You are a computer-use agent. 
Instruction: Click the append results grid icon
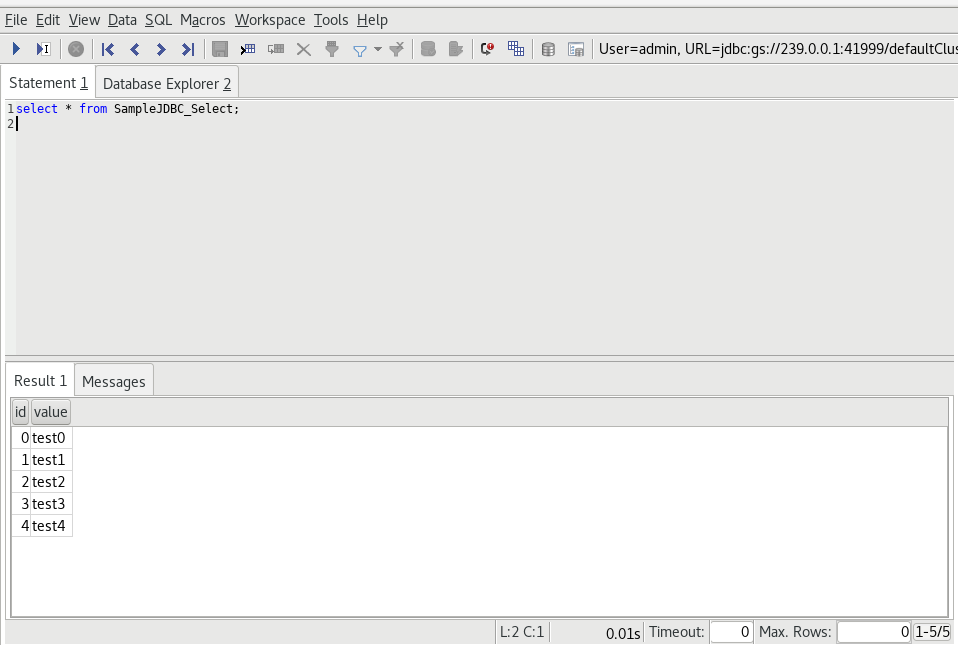point(516,49)
